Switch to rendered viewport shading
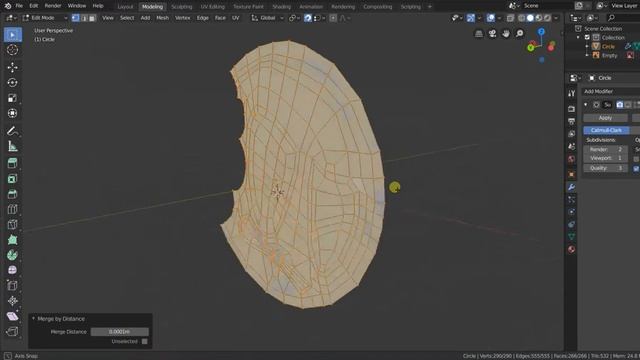This screenshot has height=360, width=640. (x=547, y=18)
